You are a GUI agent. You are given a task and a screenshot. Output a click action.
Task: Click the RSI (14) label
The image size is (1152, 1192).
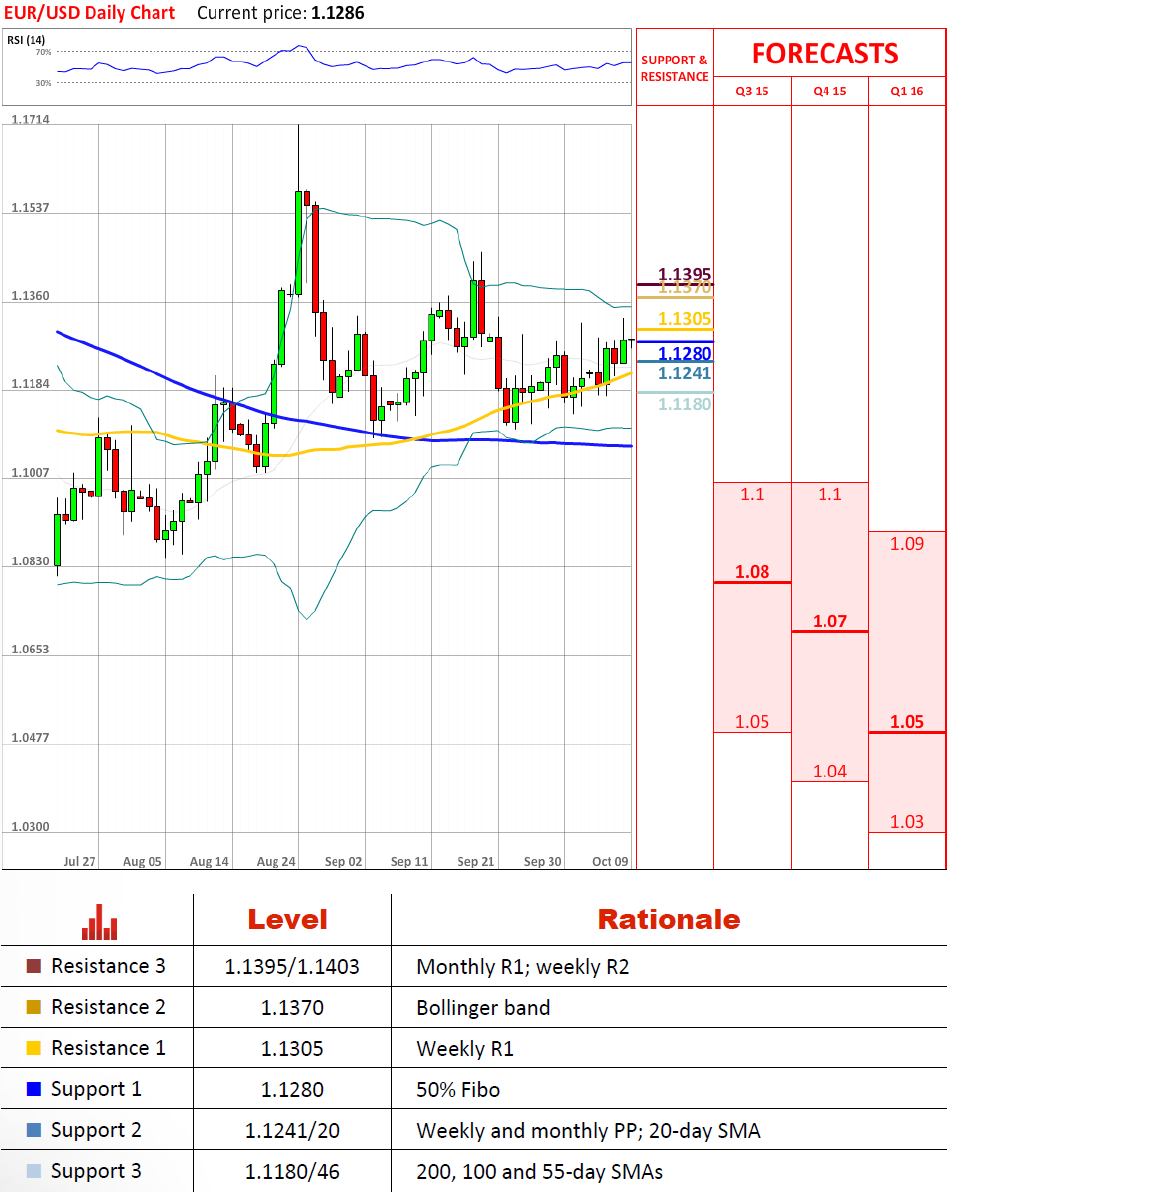pyautogui.click(x=26, y=40)
